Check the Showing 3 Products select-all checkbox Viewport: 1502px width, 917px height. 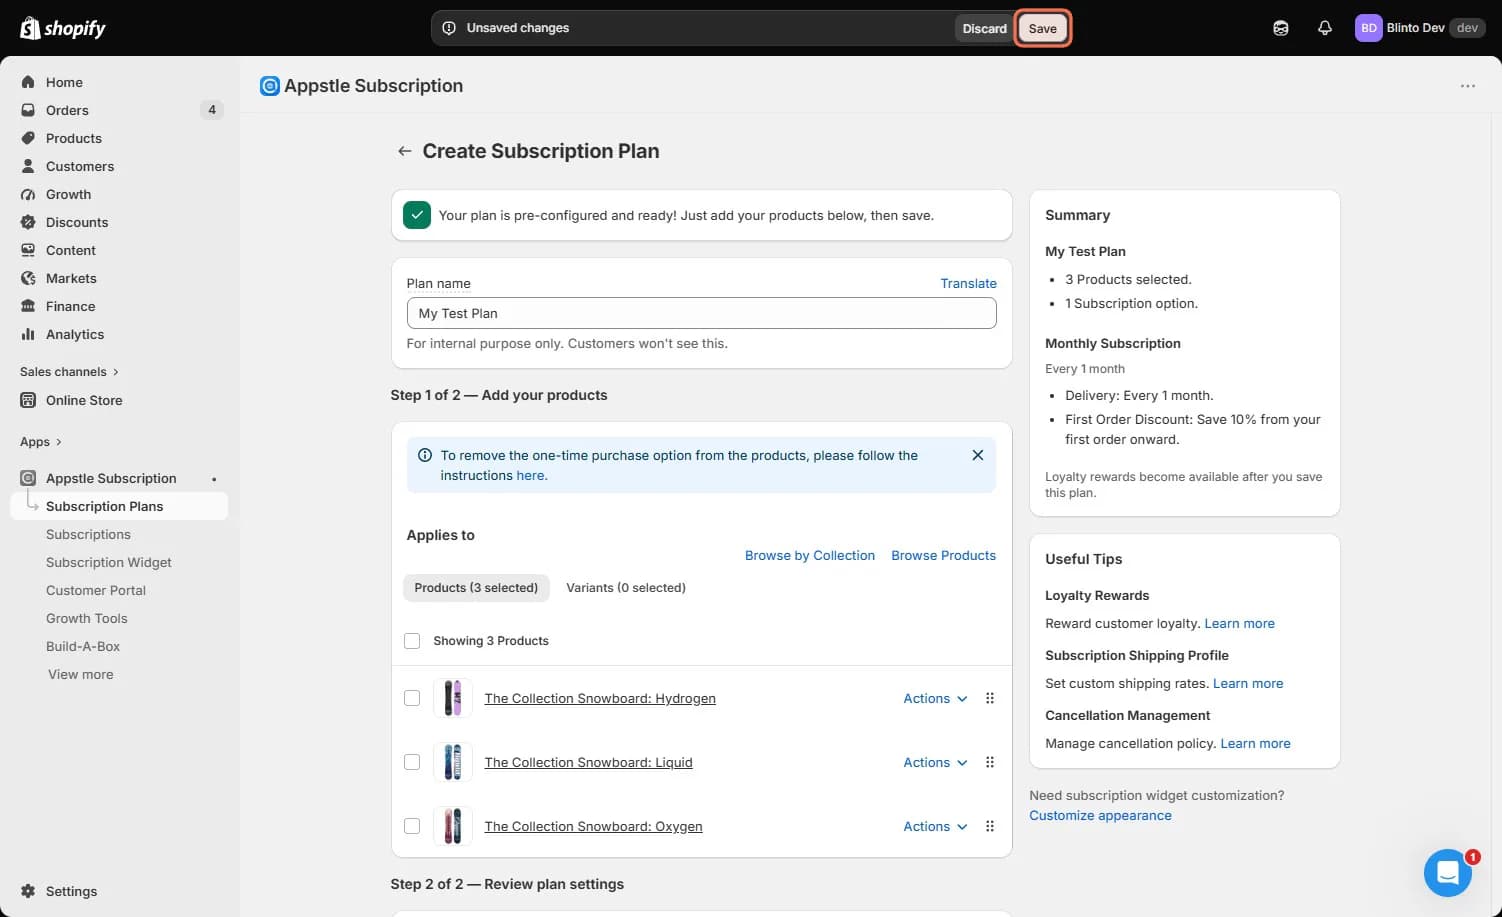coord(412,640)
